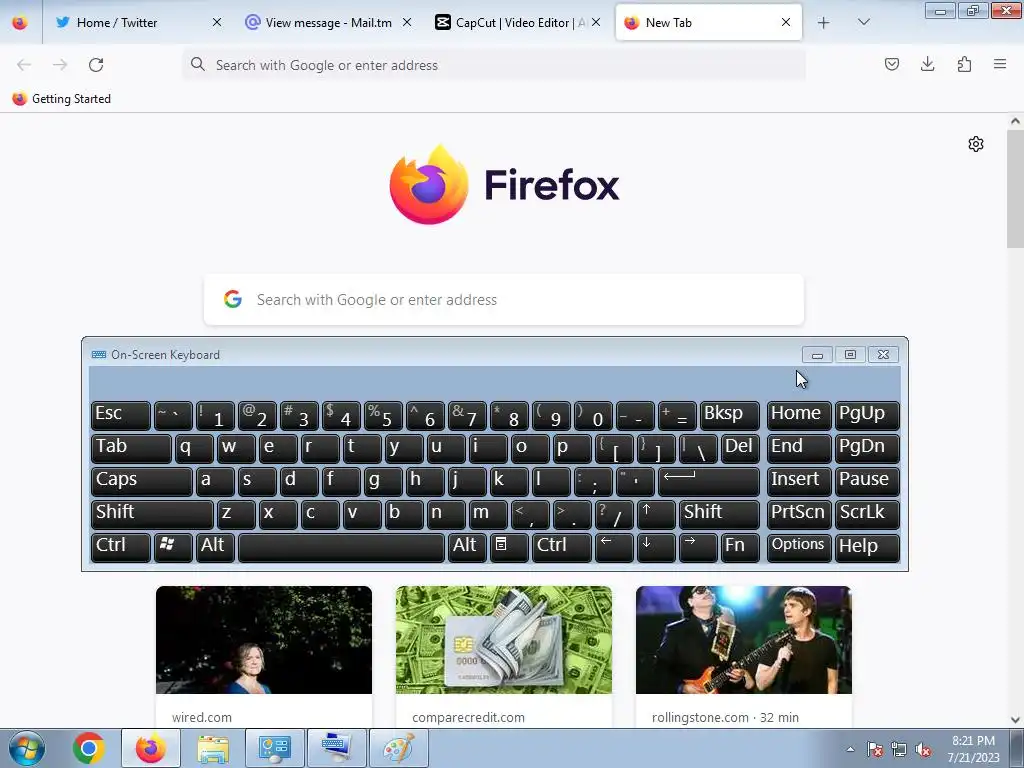Open Windows Explorer from the taskbar
1024x768 pixels.
tap(212, 748)
